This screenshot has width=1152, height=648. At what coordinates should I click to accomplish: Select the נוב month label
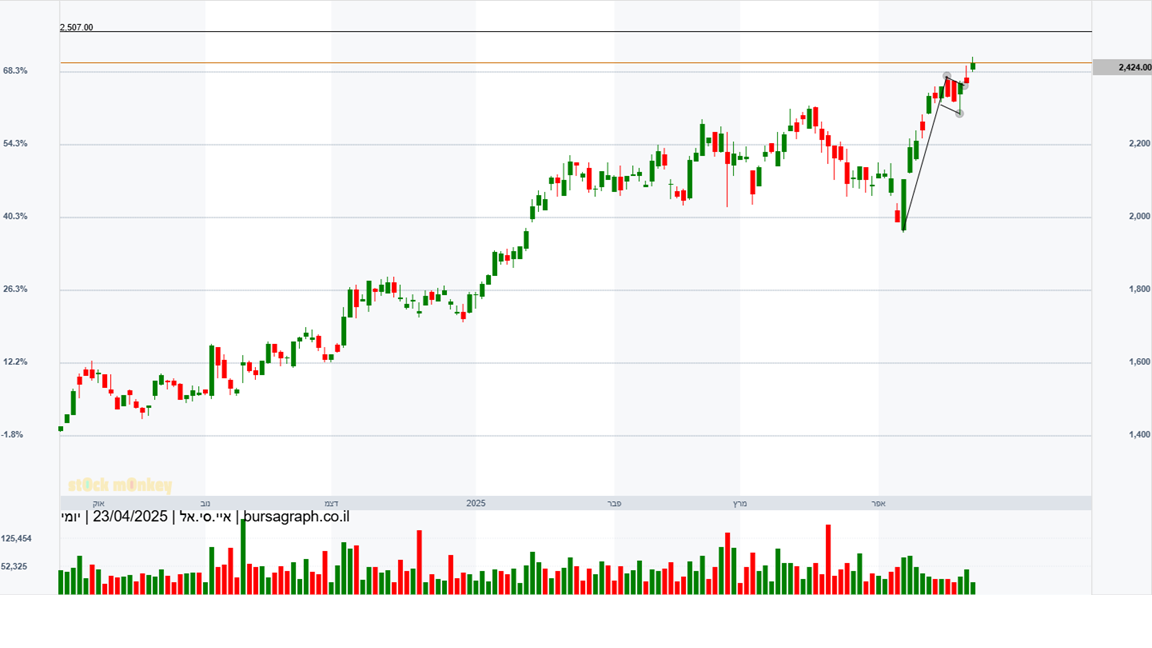click(x=205, y=503)
